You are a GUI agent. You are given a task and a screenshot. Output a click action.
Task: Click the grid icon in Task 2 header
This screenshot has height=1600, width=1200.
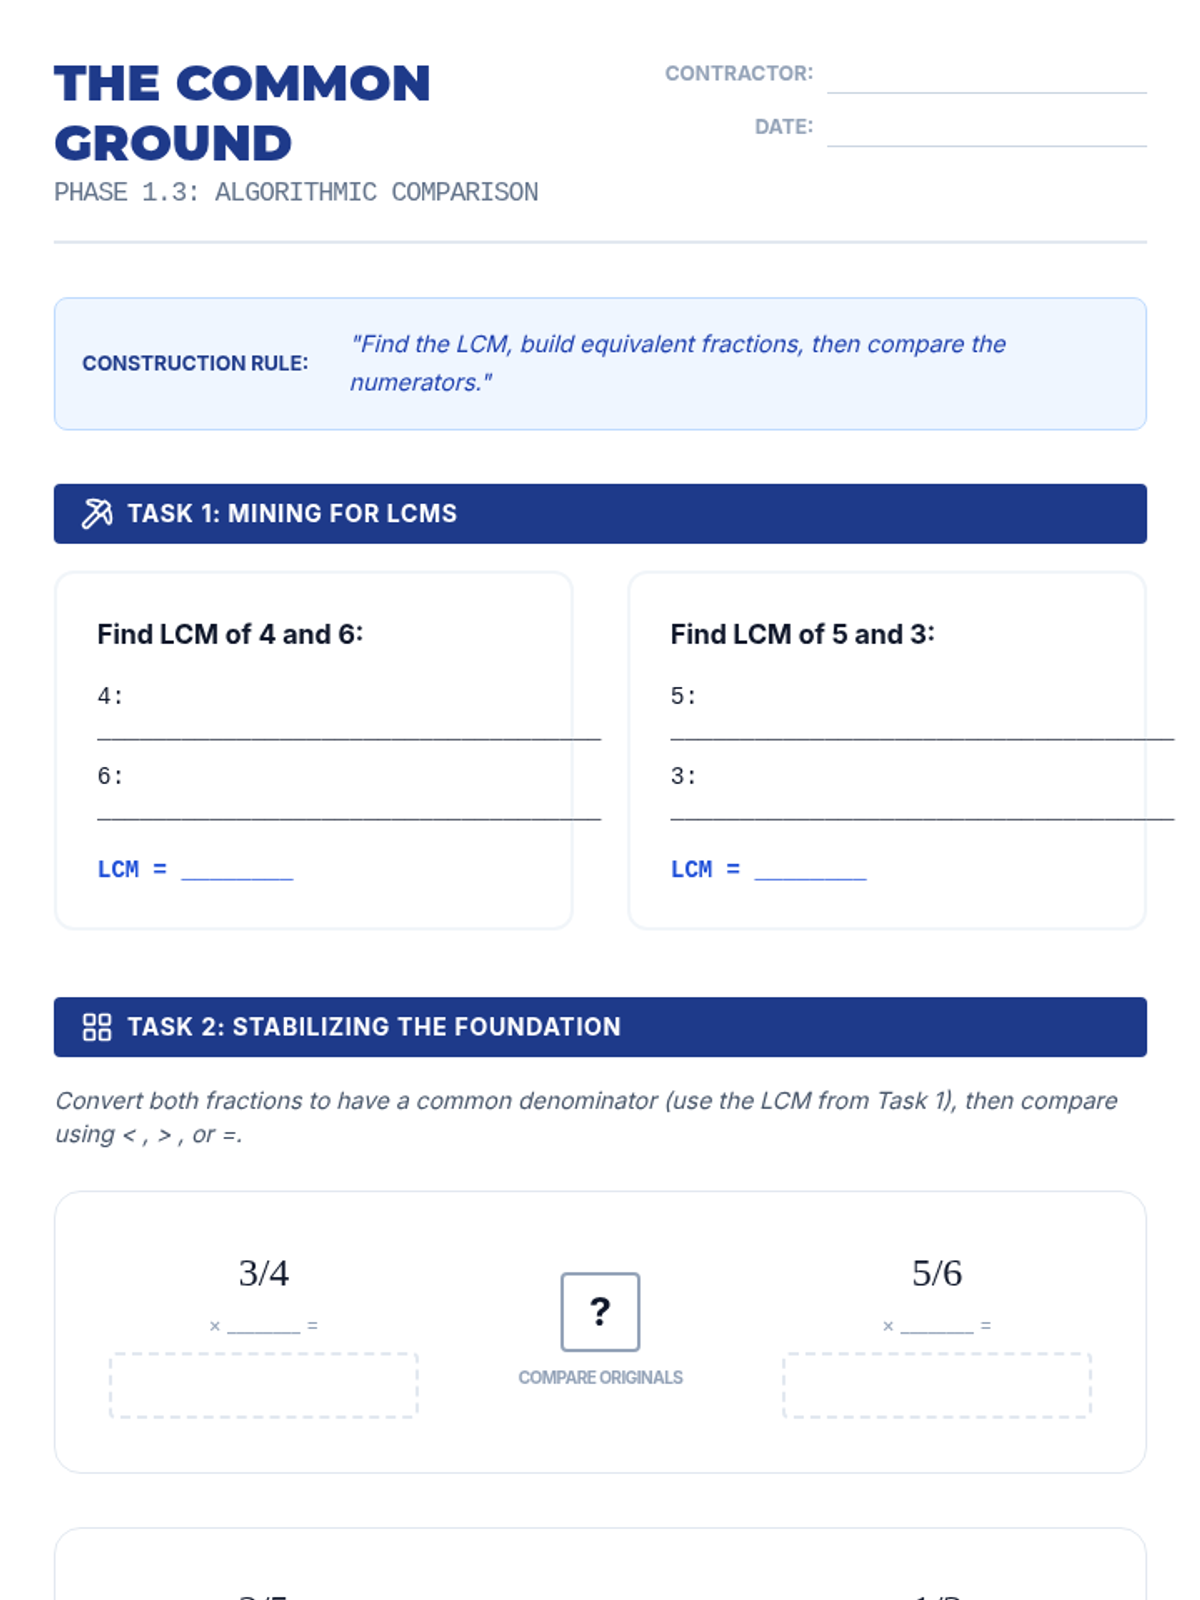[x=97, y=1027]
